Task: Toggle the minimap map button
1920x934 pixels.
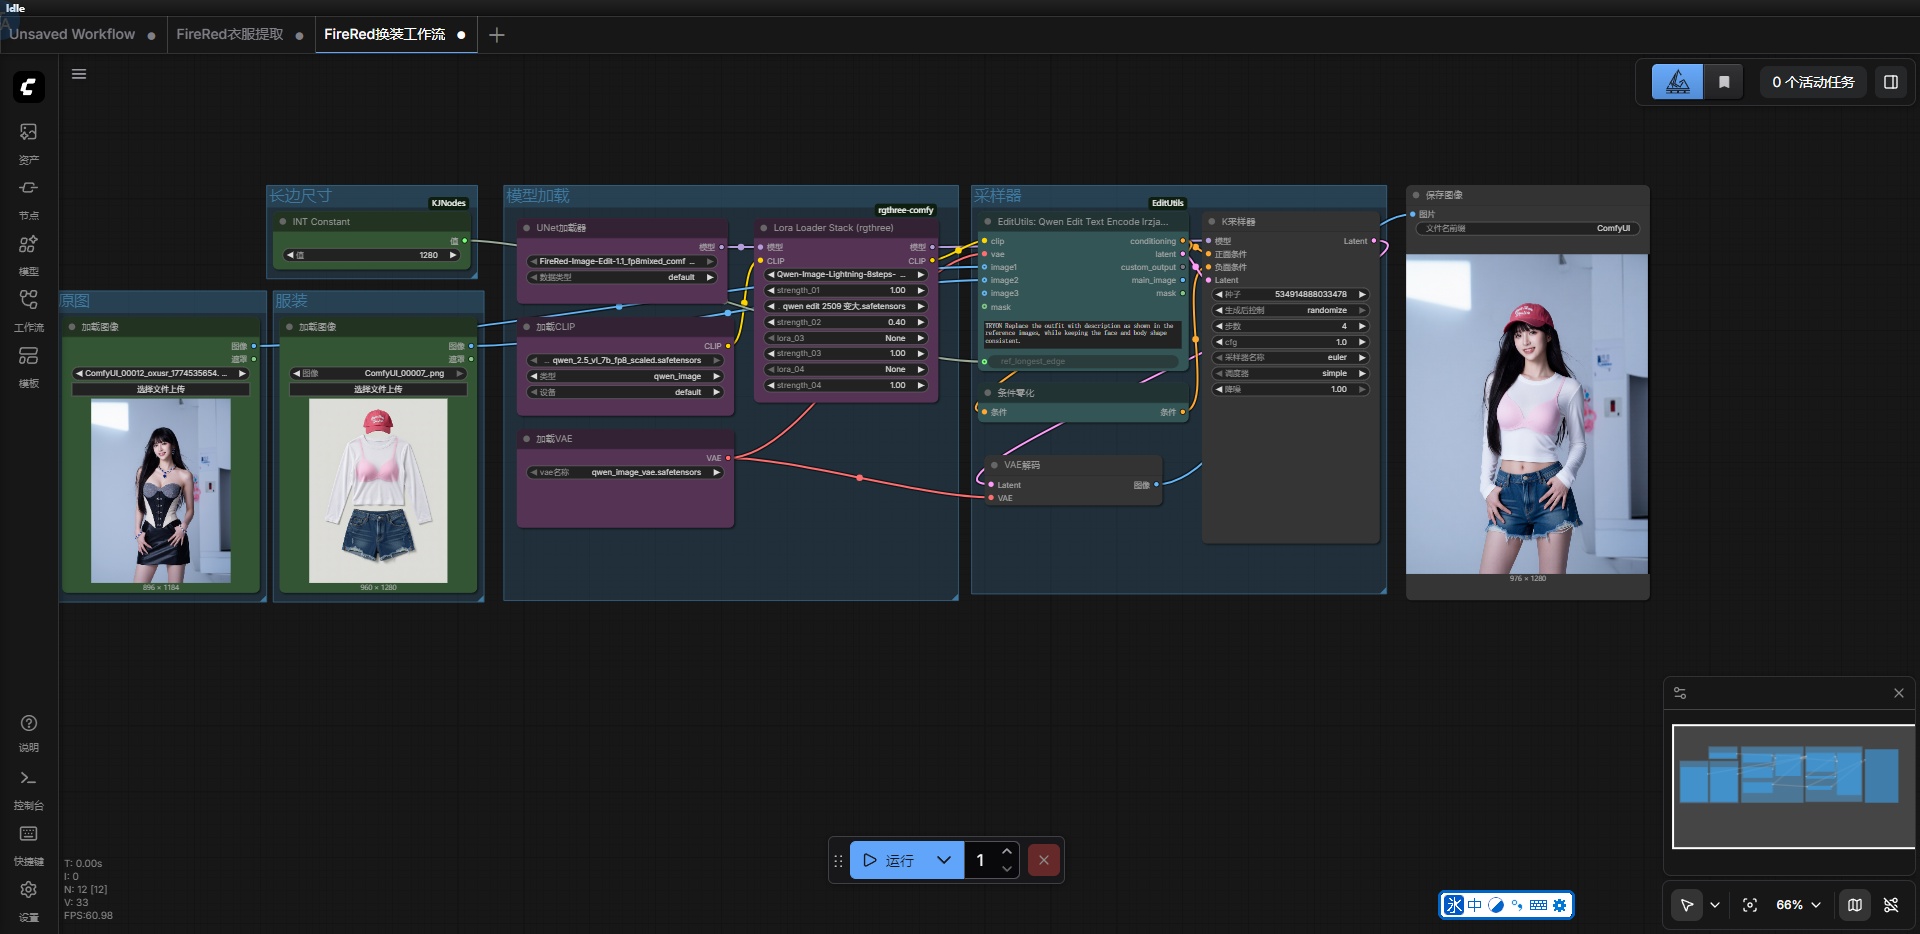Action: (x=1855, y=905)
